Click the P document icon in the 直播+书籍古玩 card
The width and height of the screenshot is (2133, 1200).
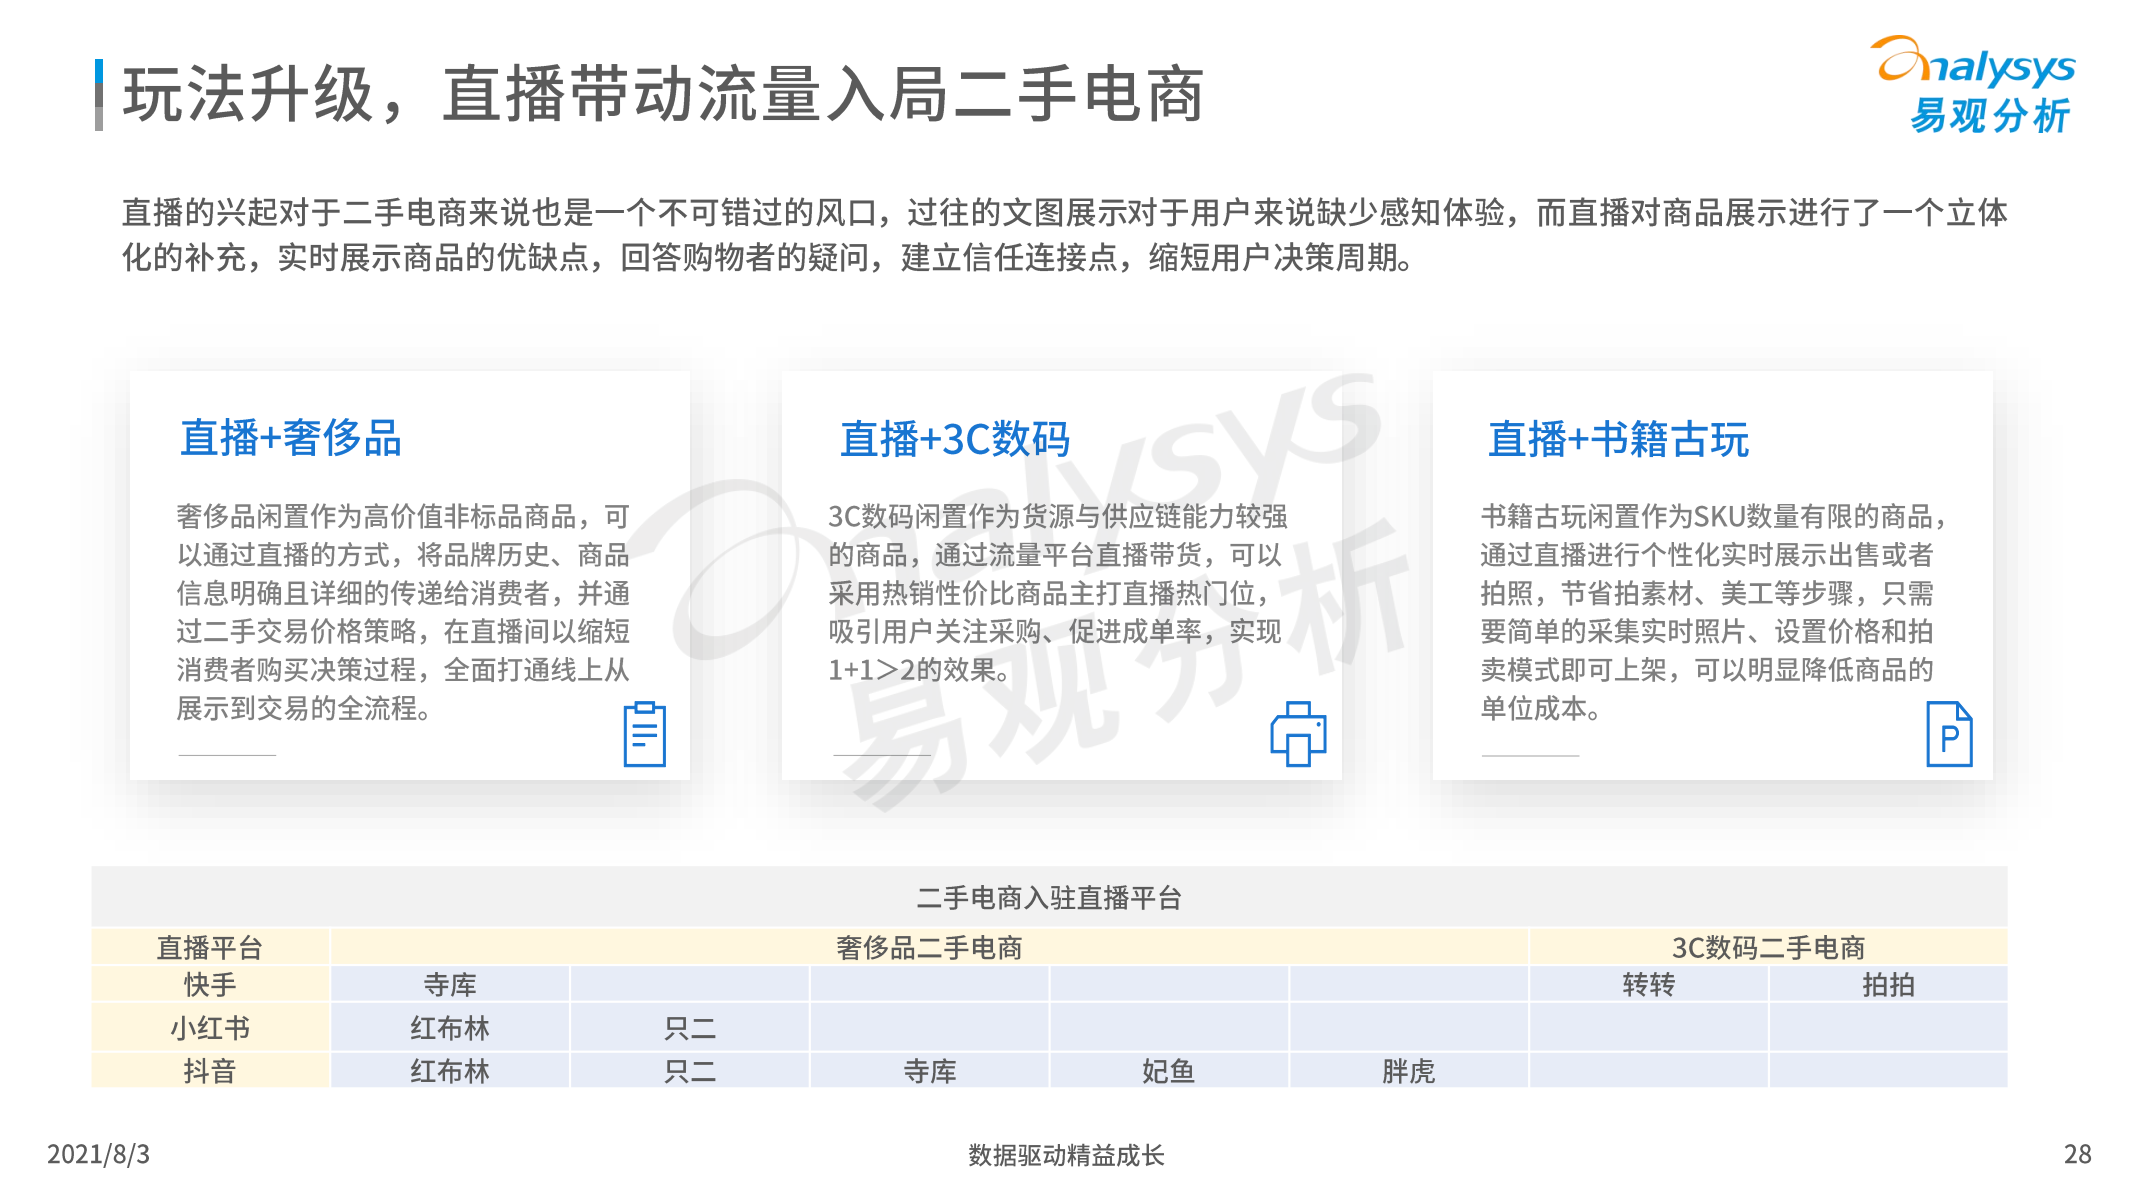1949,734
